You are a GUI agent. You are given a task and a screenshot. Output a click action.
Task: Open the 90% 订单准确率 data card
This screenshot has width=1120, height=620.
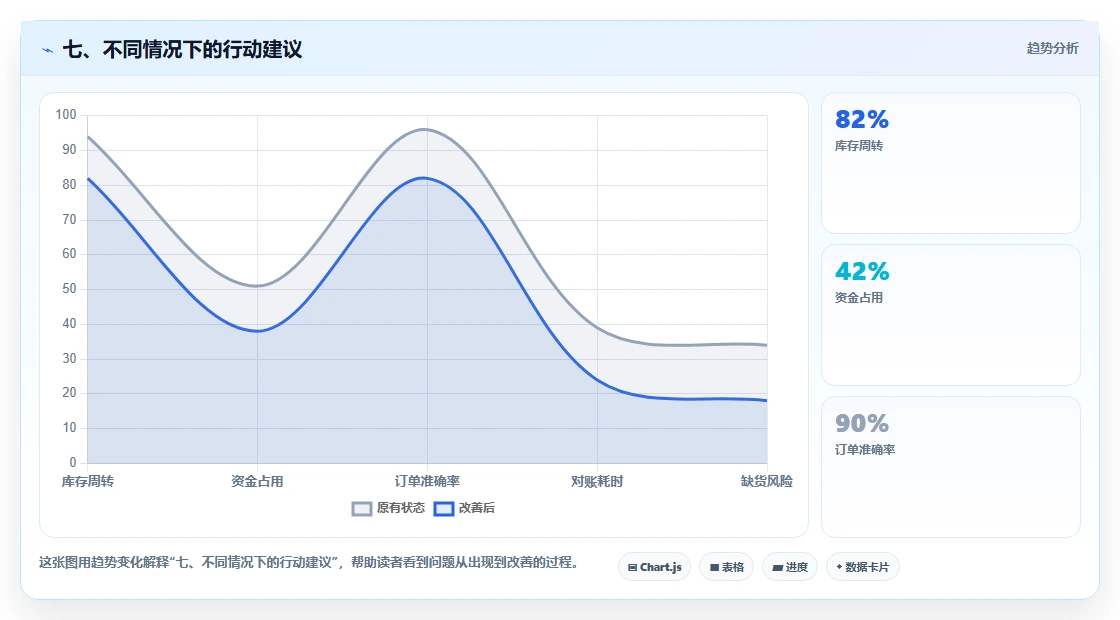[951, 466]
